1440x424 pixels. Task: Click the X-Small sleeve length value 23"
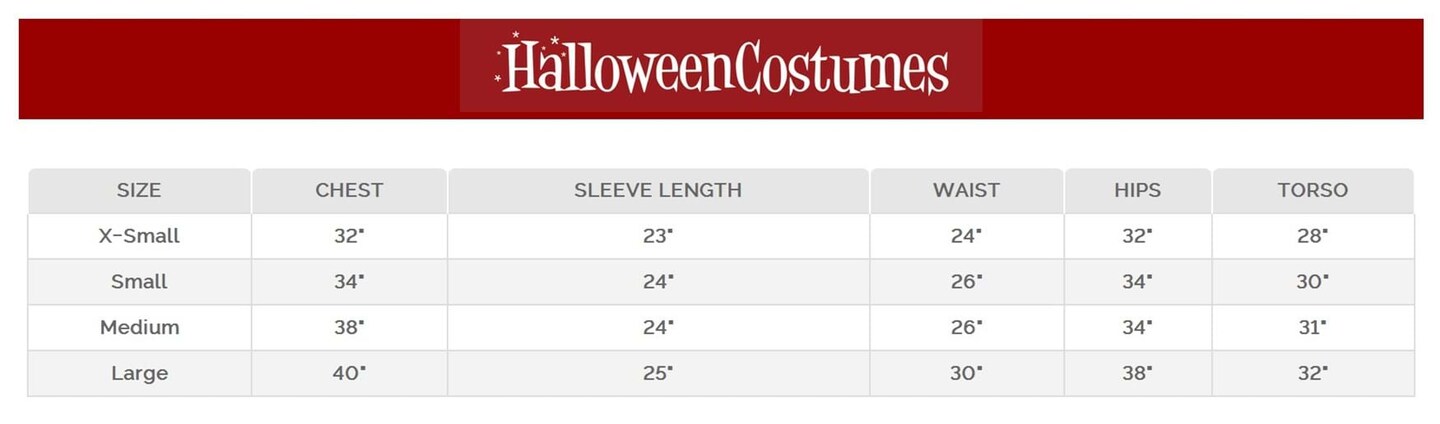[x=658, y=236]
